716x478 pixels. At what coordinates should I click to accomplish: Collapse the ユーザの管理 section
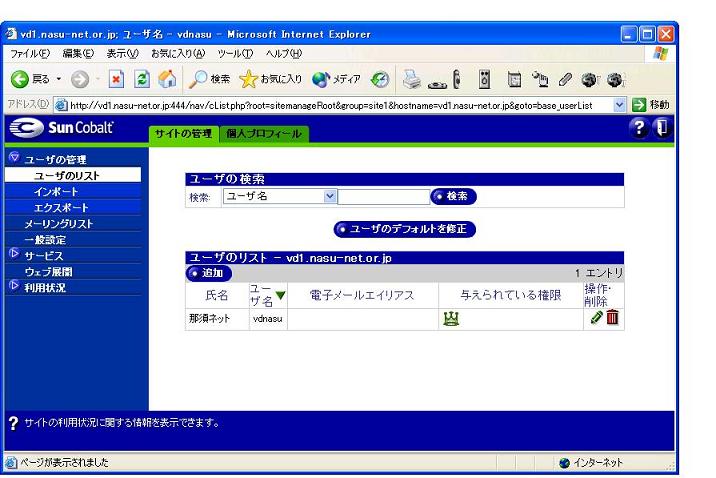[x=14, y=158]
